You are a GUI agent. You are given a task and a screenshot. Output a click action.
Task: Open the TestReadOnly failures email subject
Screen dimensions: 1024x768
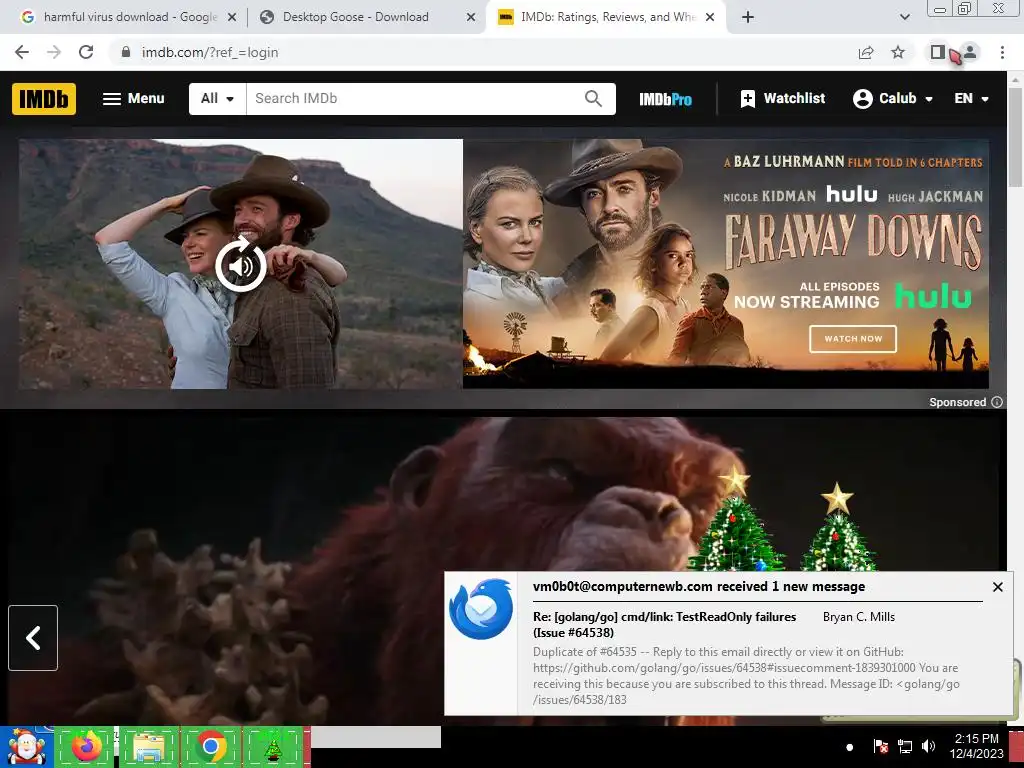click(x=664, y=624)
